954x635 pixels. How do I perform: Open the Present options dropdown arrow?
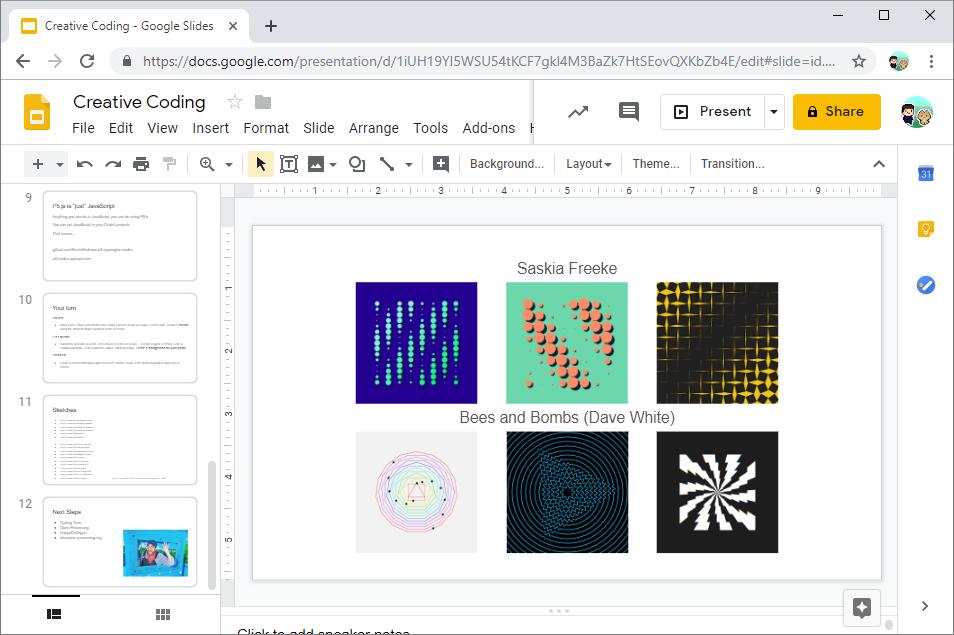774,111
